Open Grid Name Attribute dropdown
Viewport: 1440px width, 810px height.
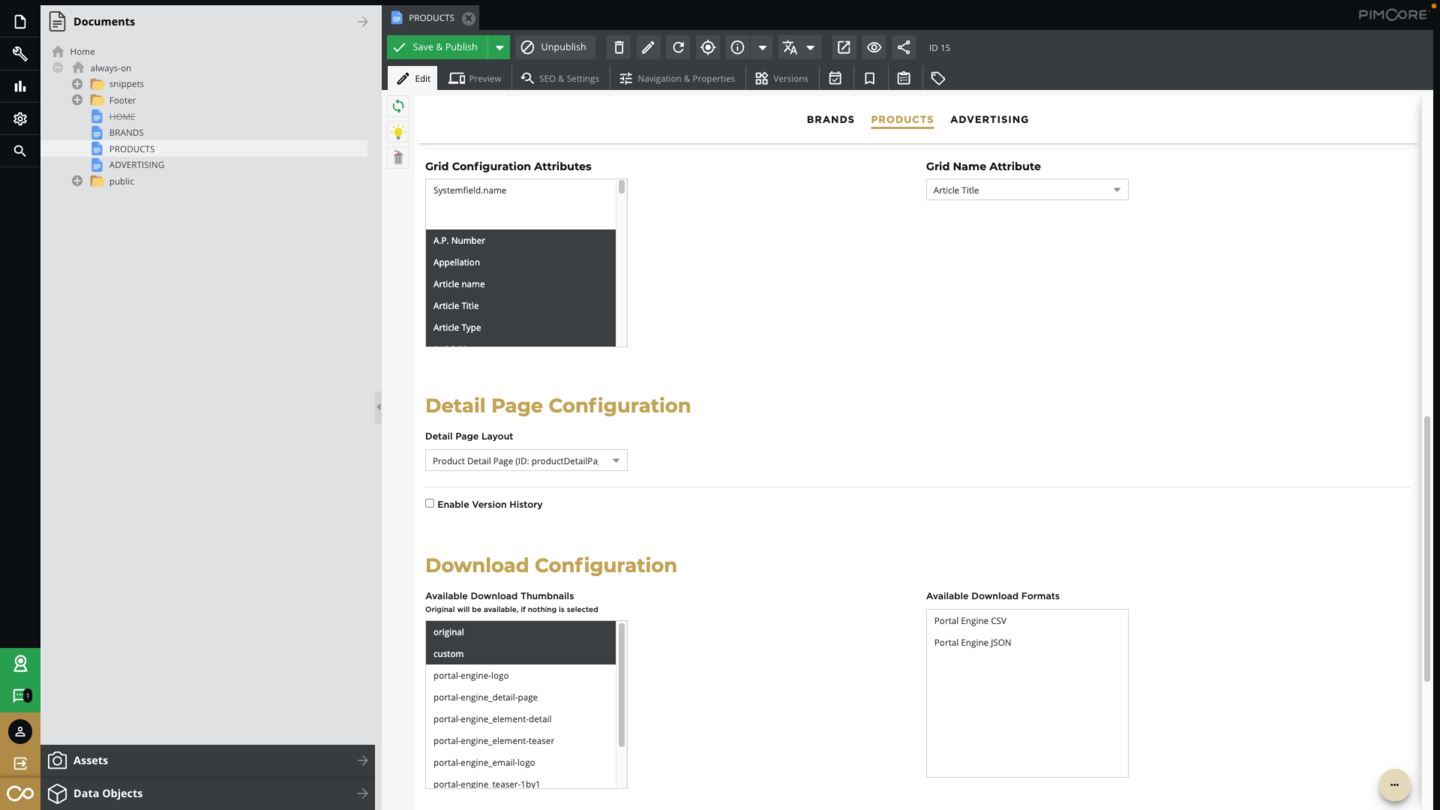(1116, 190)
